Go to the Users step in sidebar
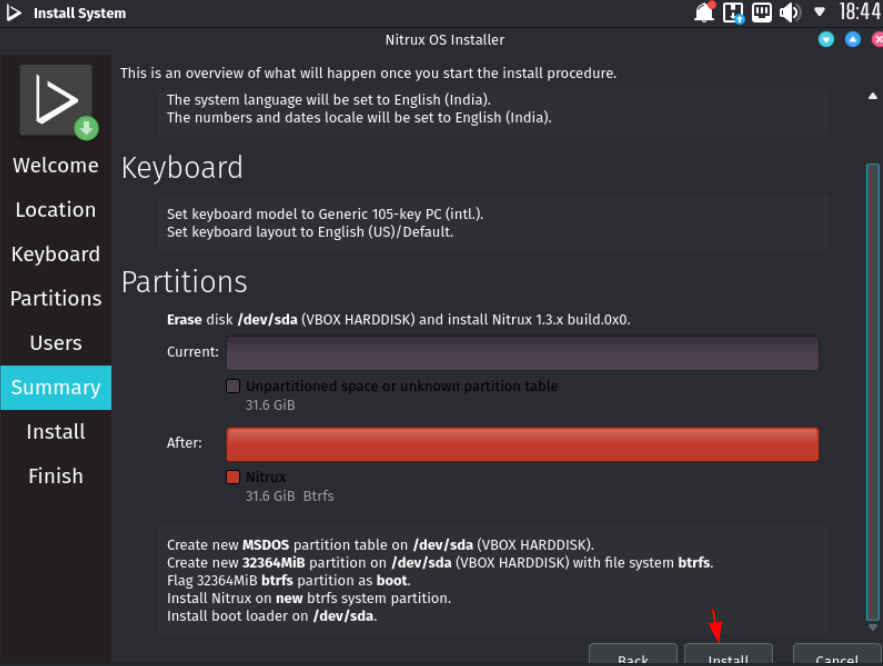Viewport: 883px width, 666px height. [x=56, y=343]
